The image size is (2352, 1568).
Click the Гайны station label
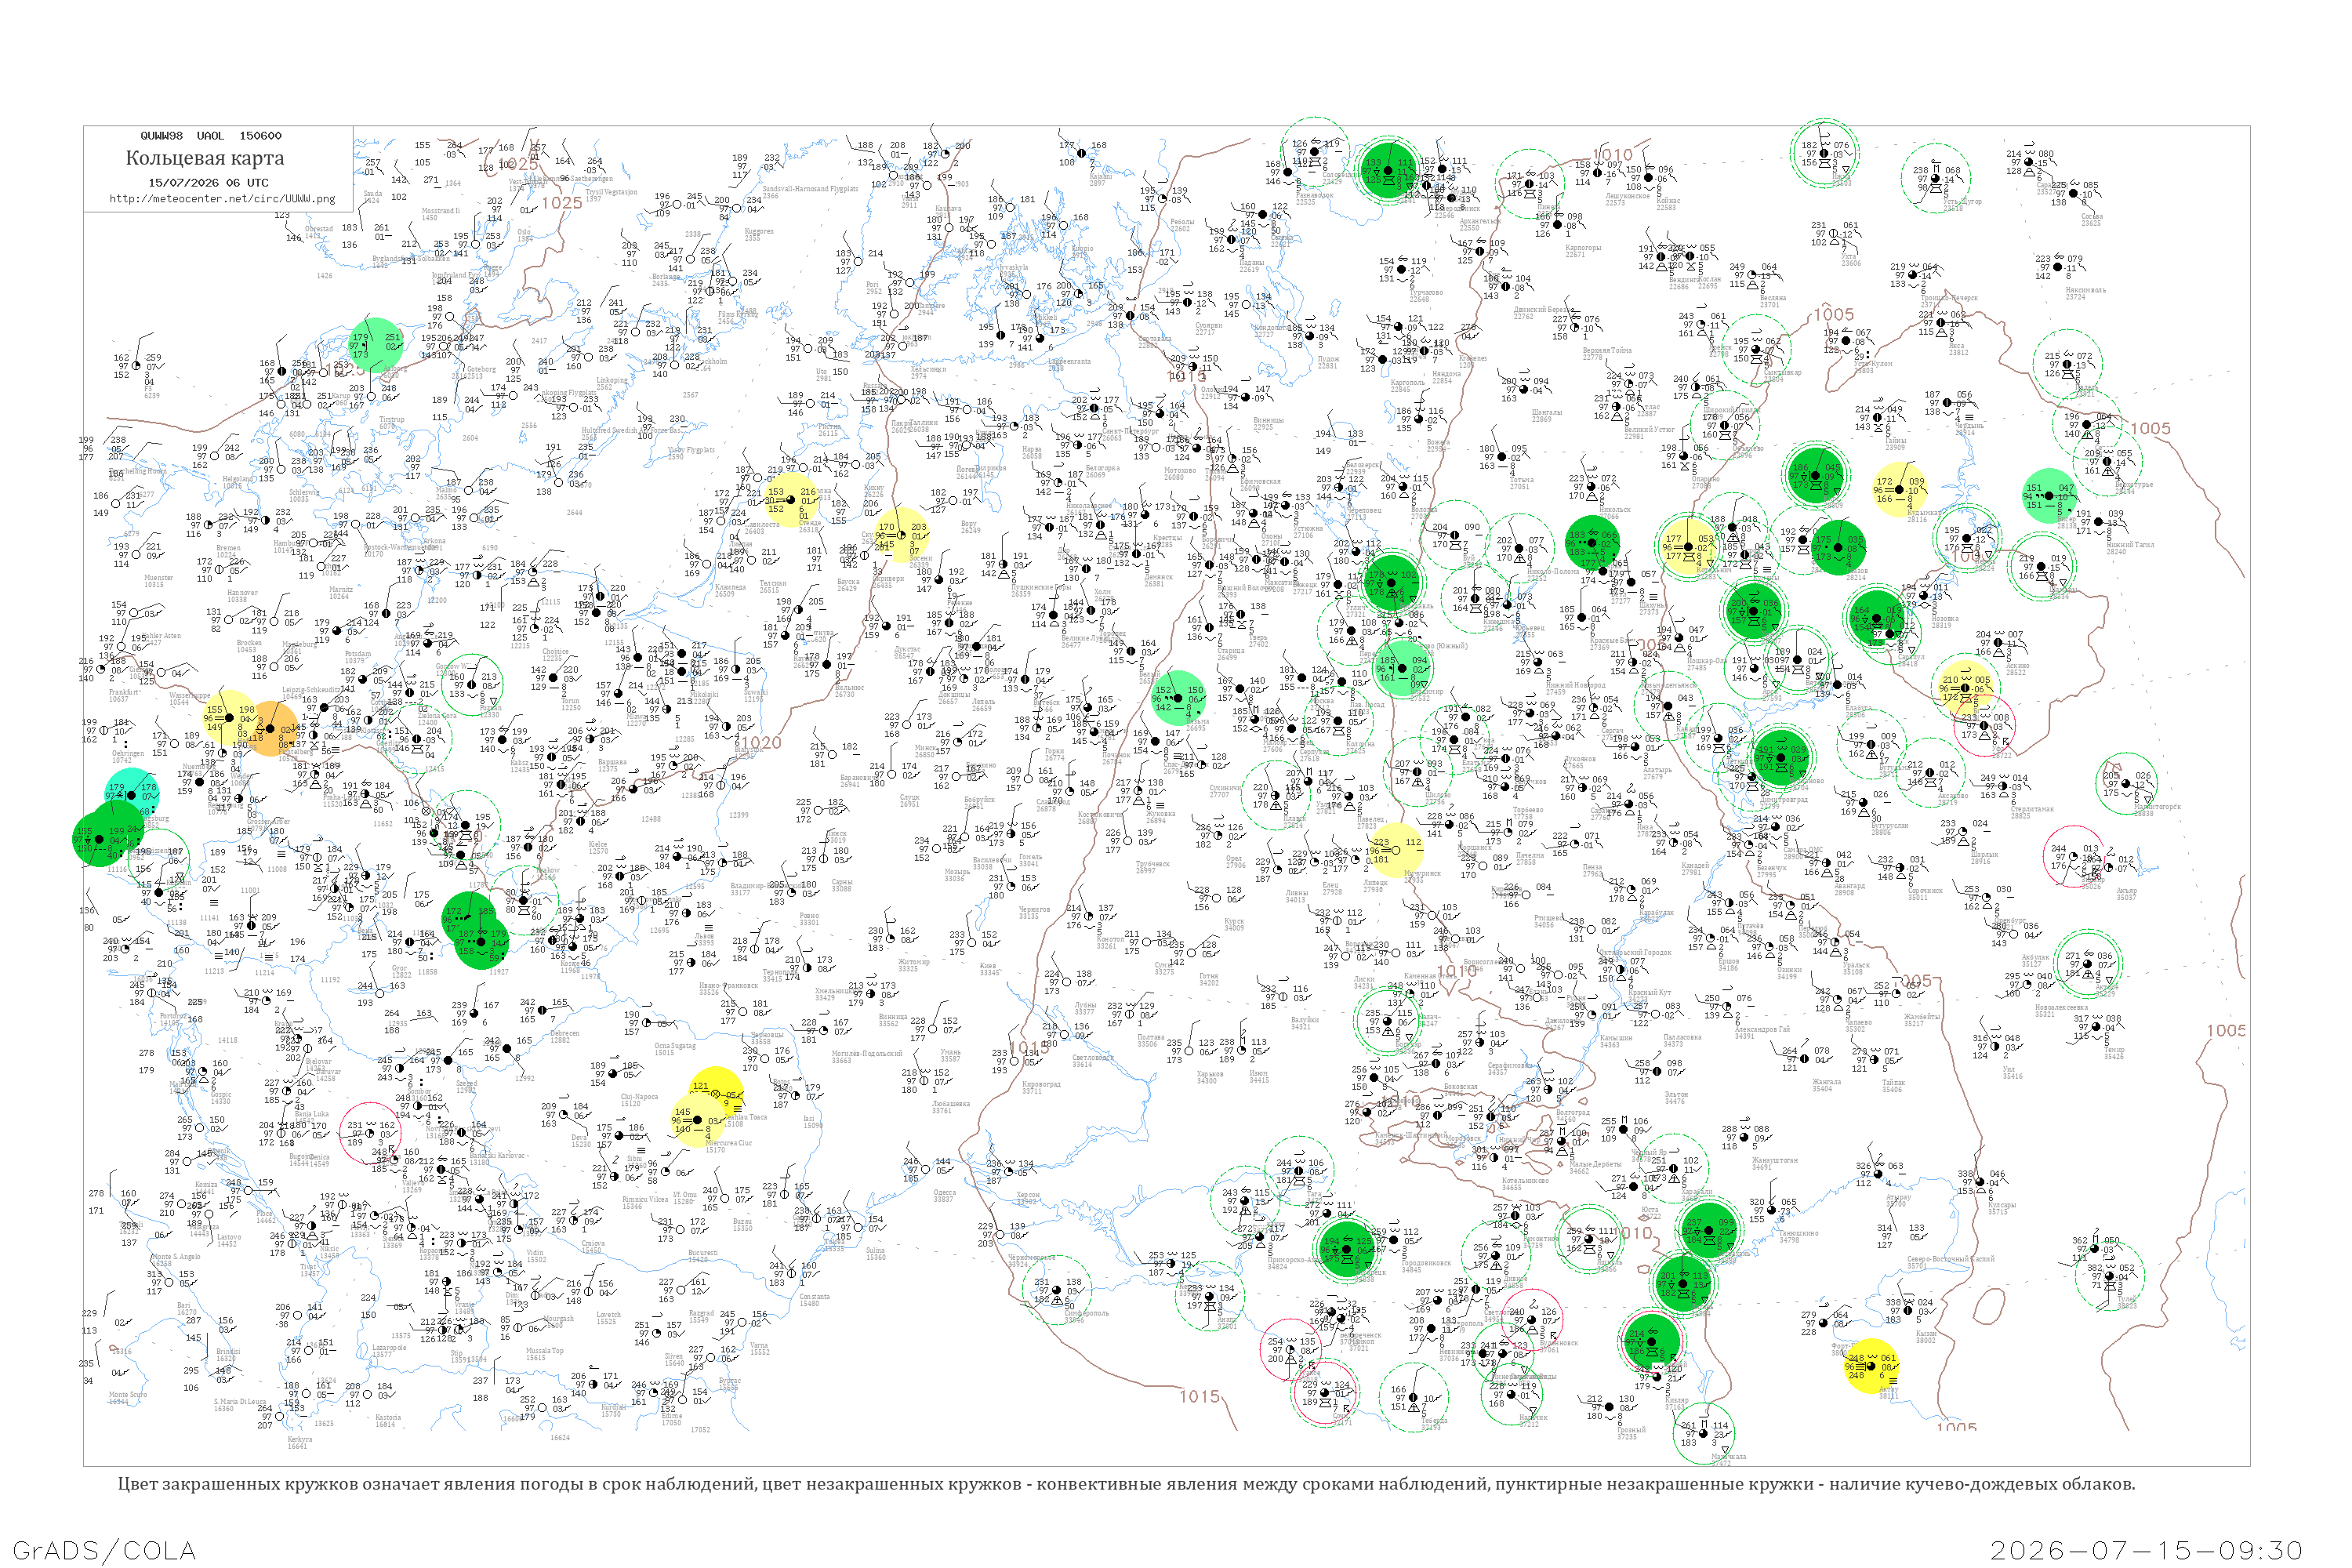point(1895,441)
